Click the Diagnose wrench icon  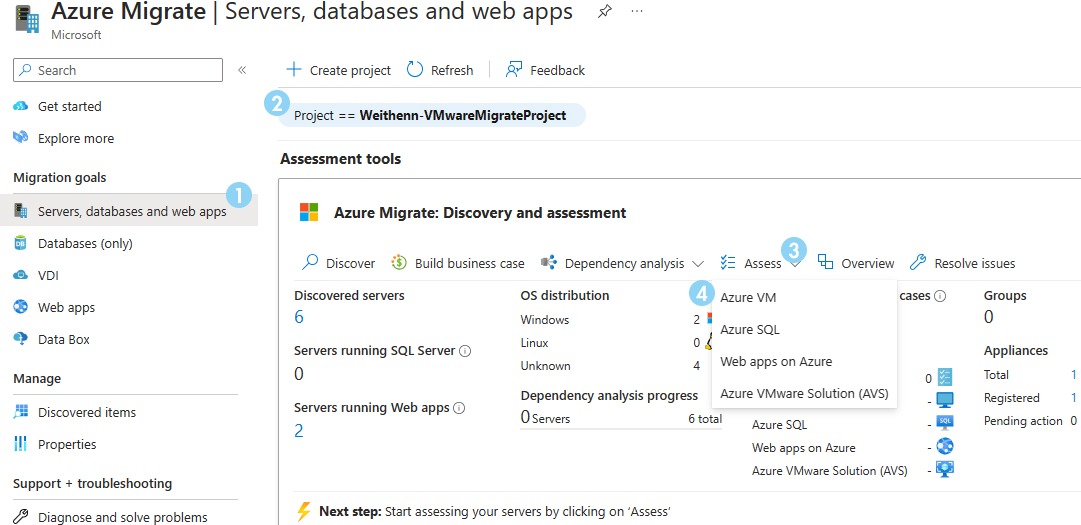coord(21,517)
